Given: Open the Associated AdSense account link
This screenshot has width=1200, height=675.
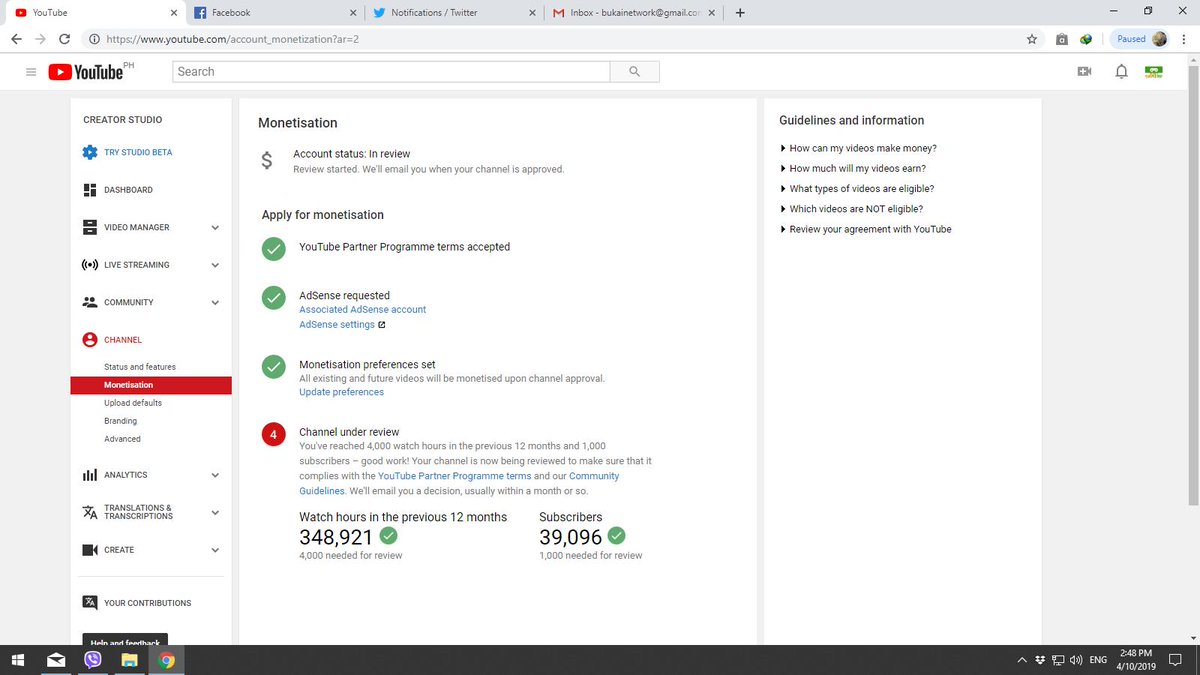Looking at the screenshot, I should pyautogui.click(x=362, y=310).
